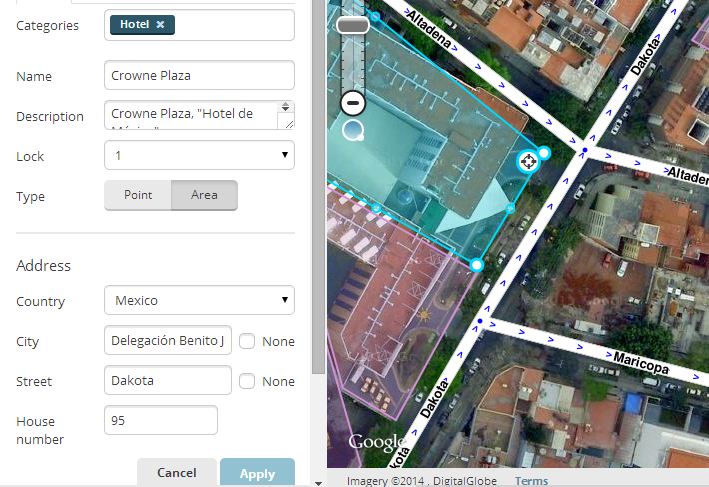Open the Country dropdown showing Mexico
709x487 pixels.
tap(199, 300)
